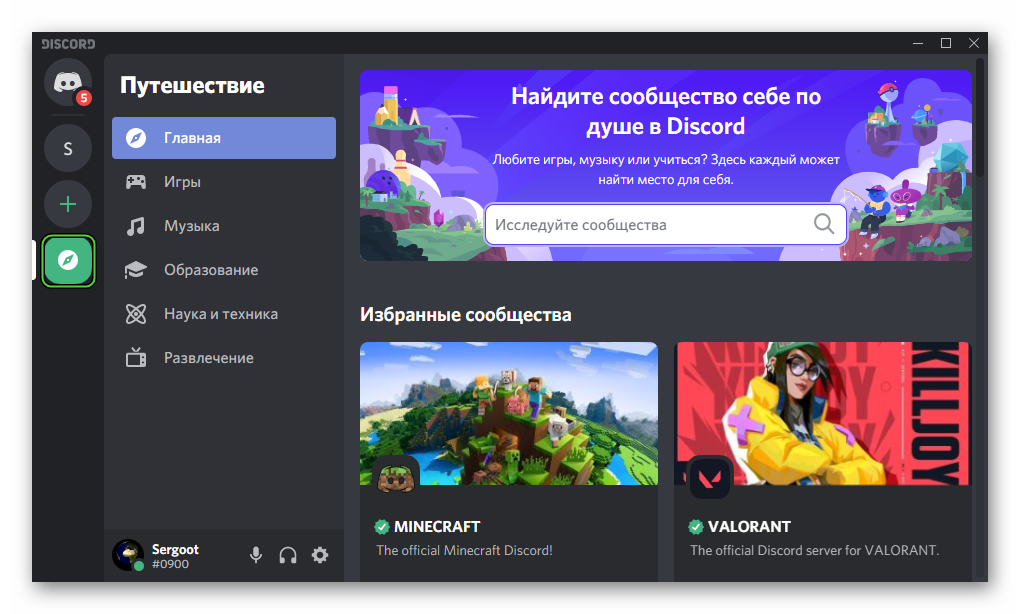This screenshot has width=1020, height=614.
Task: Open the server labeled S
Action: click(x=68, y=149)
